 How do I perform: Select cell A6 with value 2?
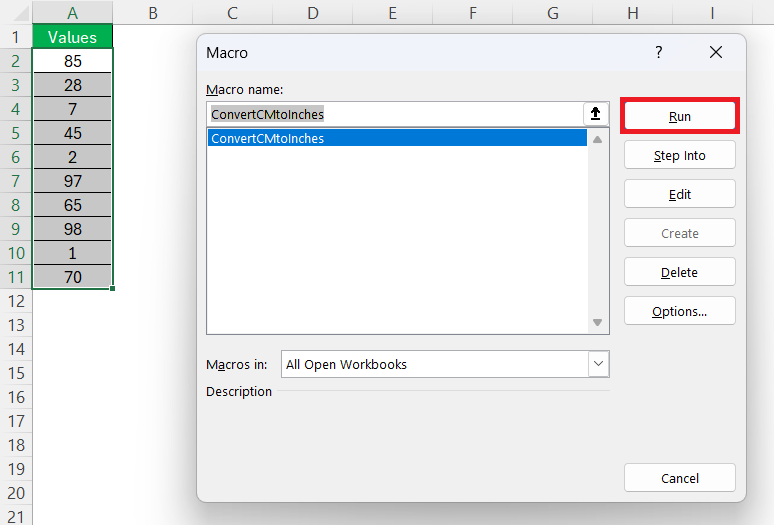click(73, 157)
